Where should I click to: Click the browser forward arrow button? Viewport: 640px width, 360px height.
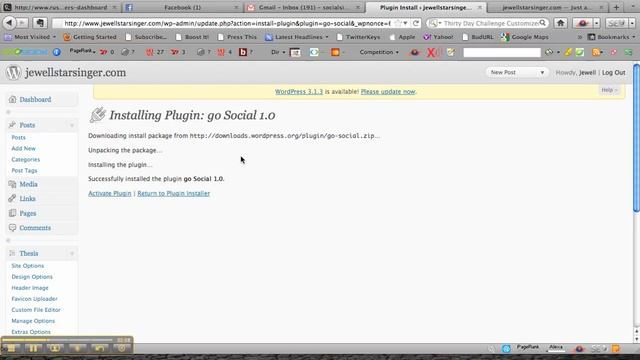23,23
